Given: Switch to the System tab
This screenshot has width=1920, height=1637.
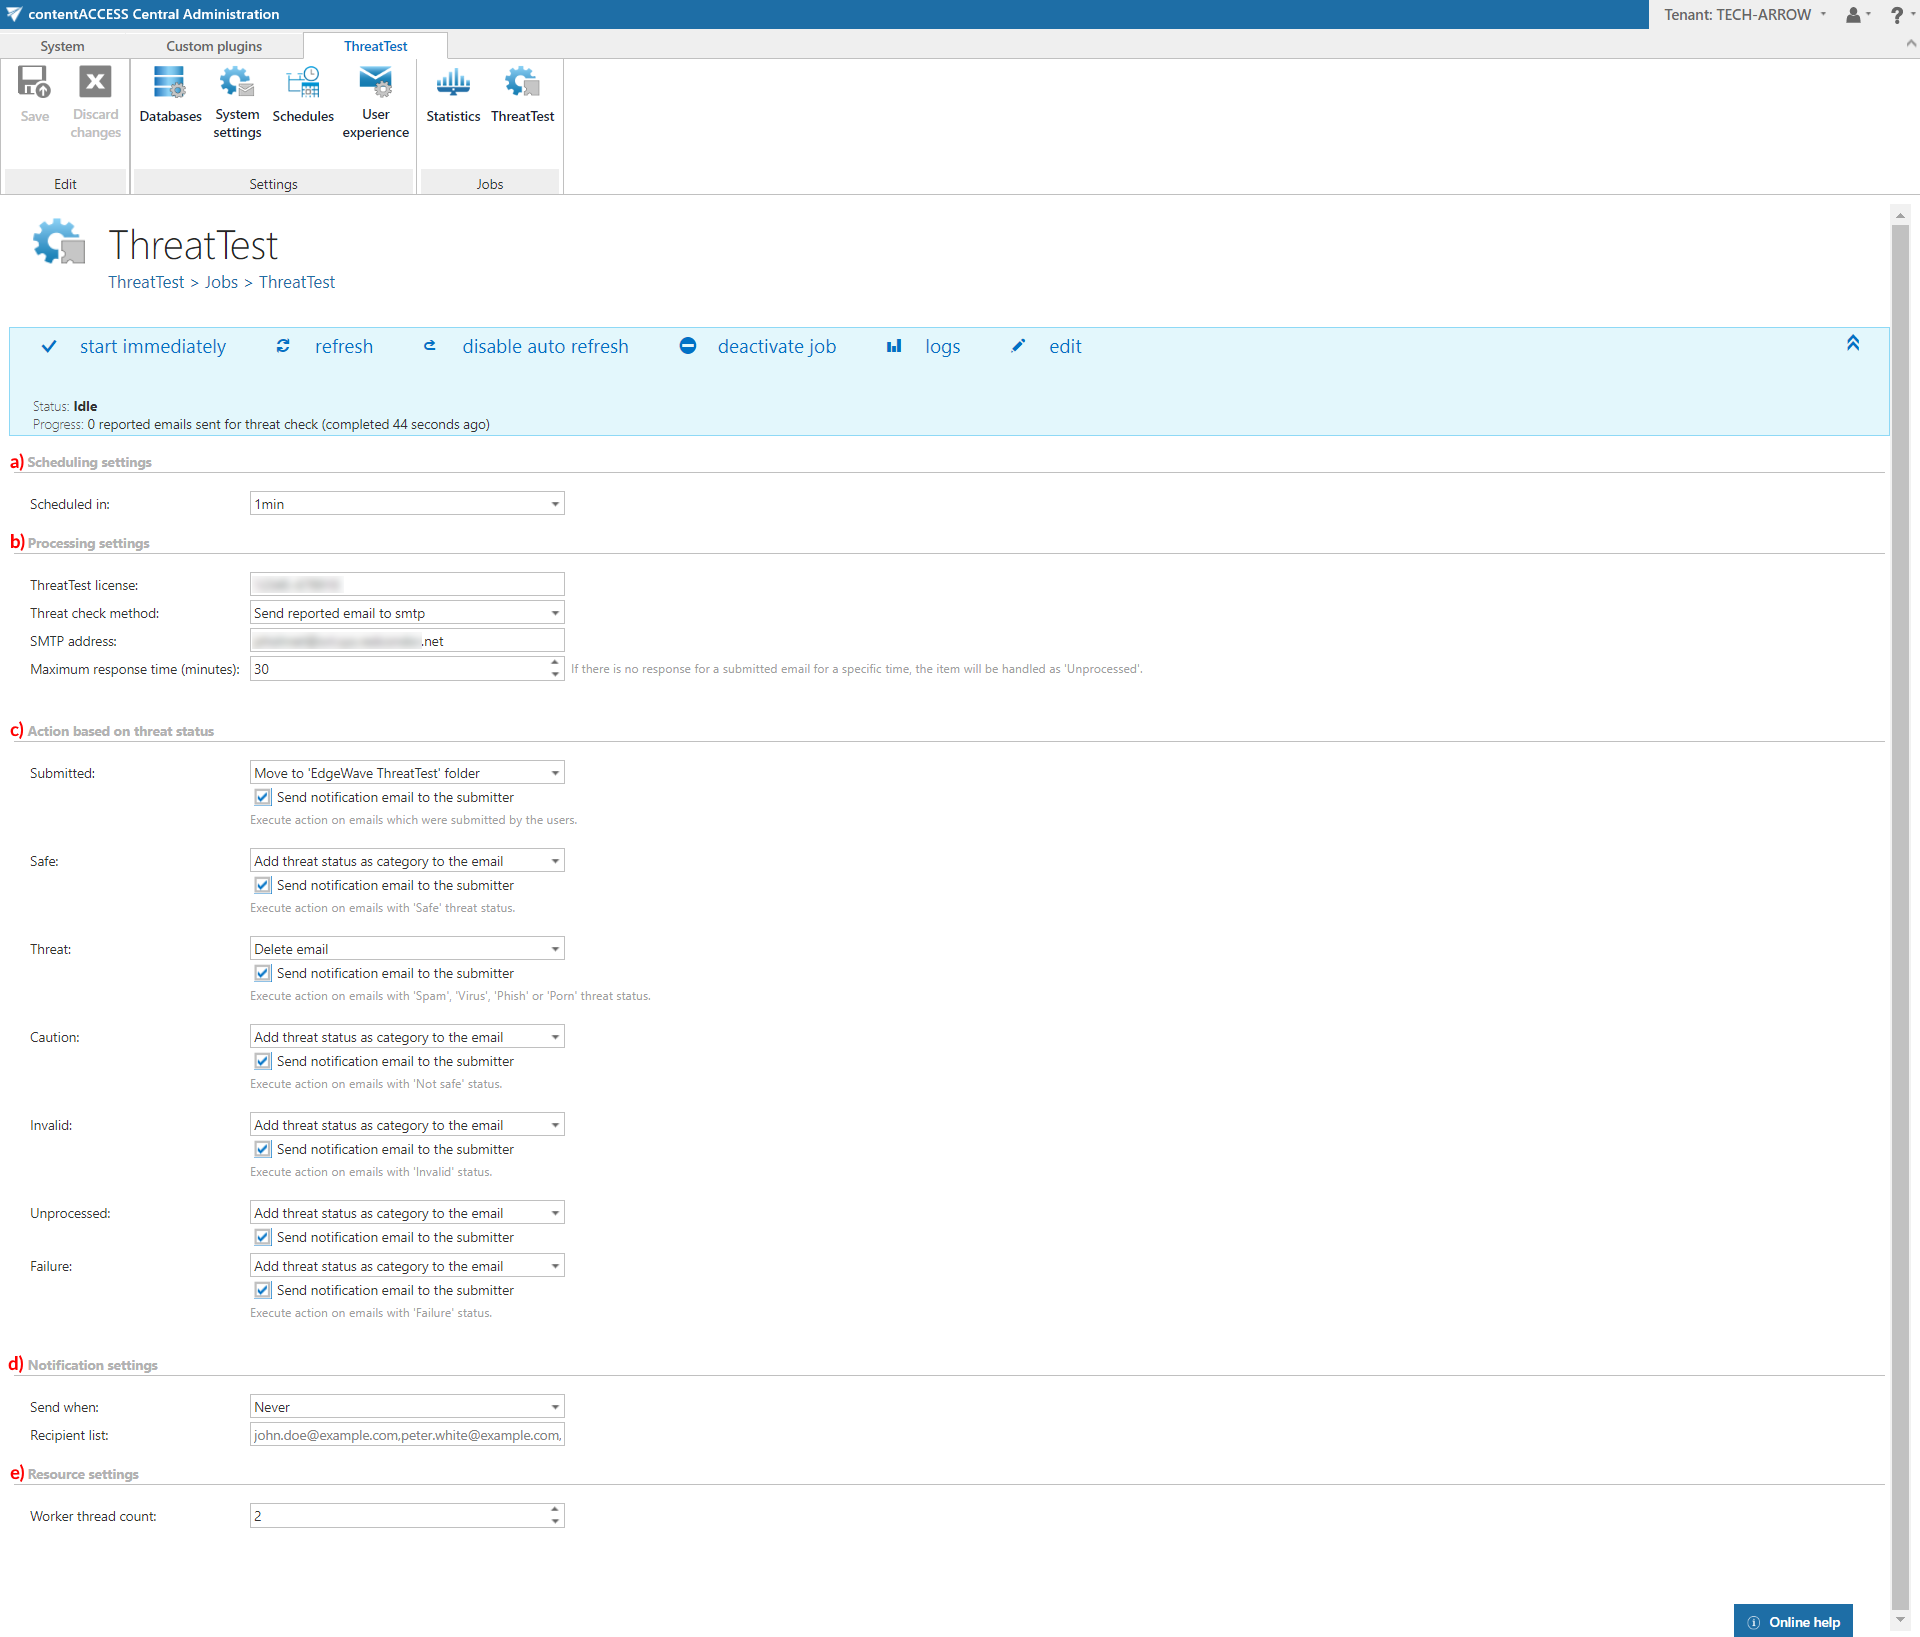Looking at the screenshot, I should click(62, 46).
